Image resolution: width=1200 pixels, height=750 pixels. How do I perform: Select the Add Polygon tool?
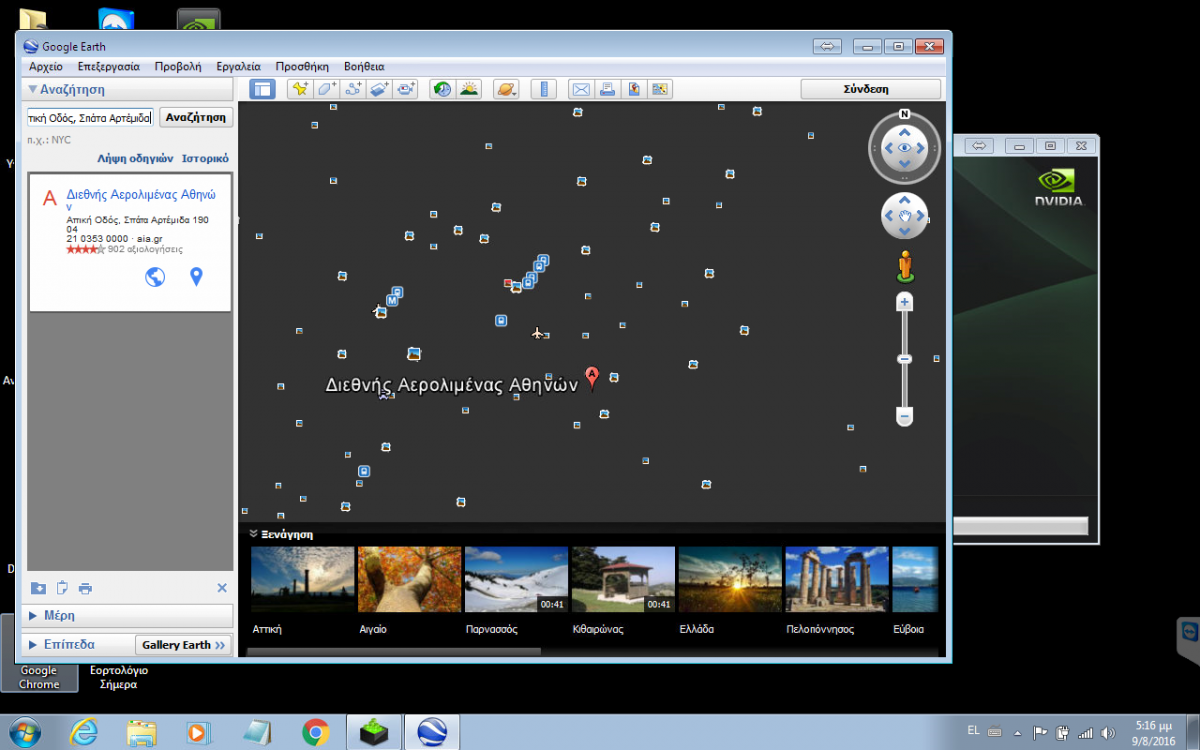point(326,89)
